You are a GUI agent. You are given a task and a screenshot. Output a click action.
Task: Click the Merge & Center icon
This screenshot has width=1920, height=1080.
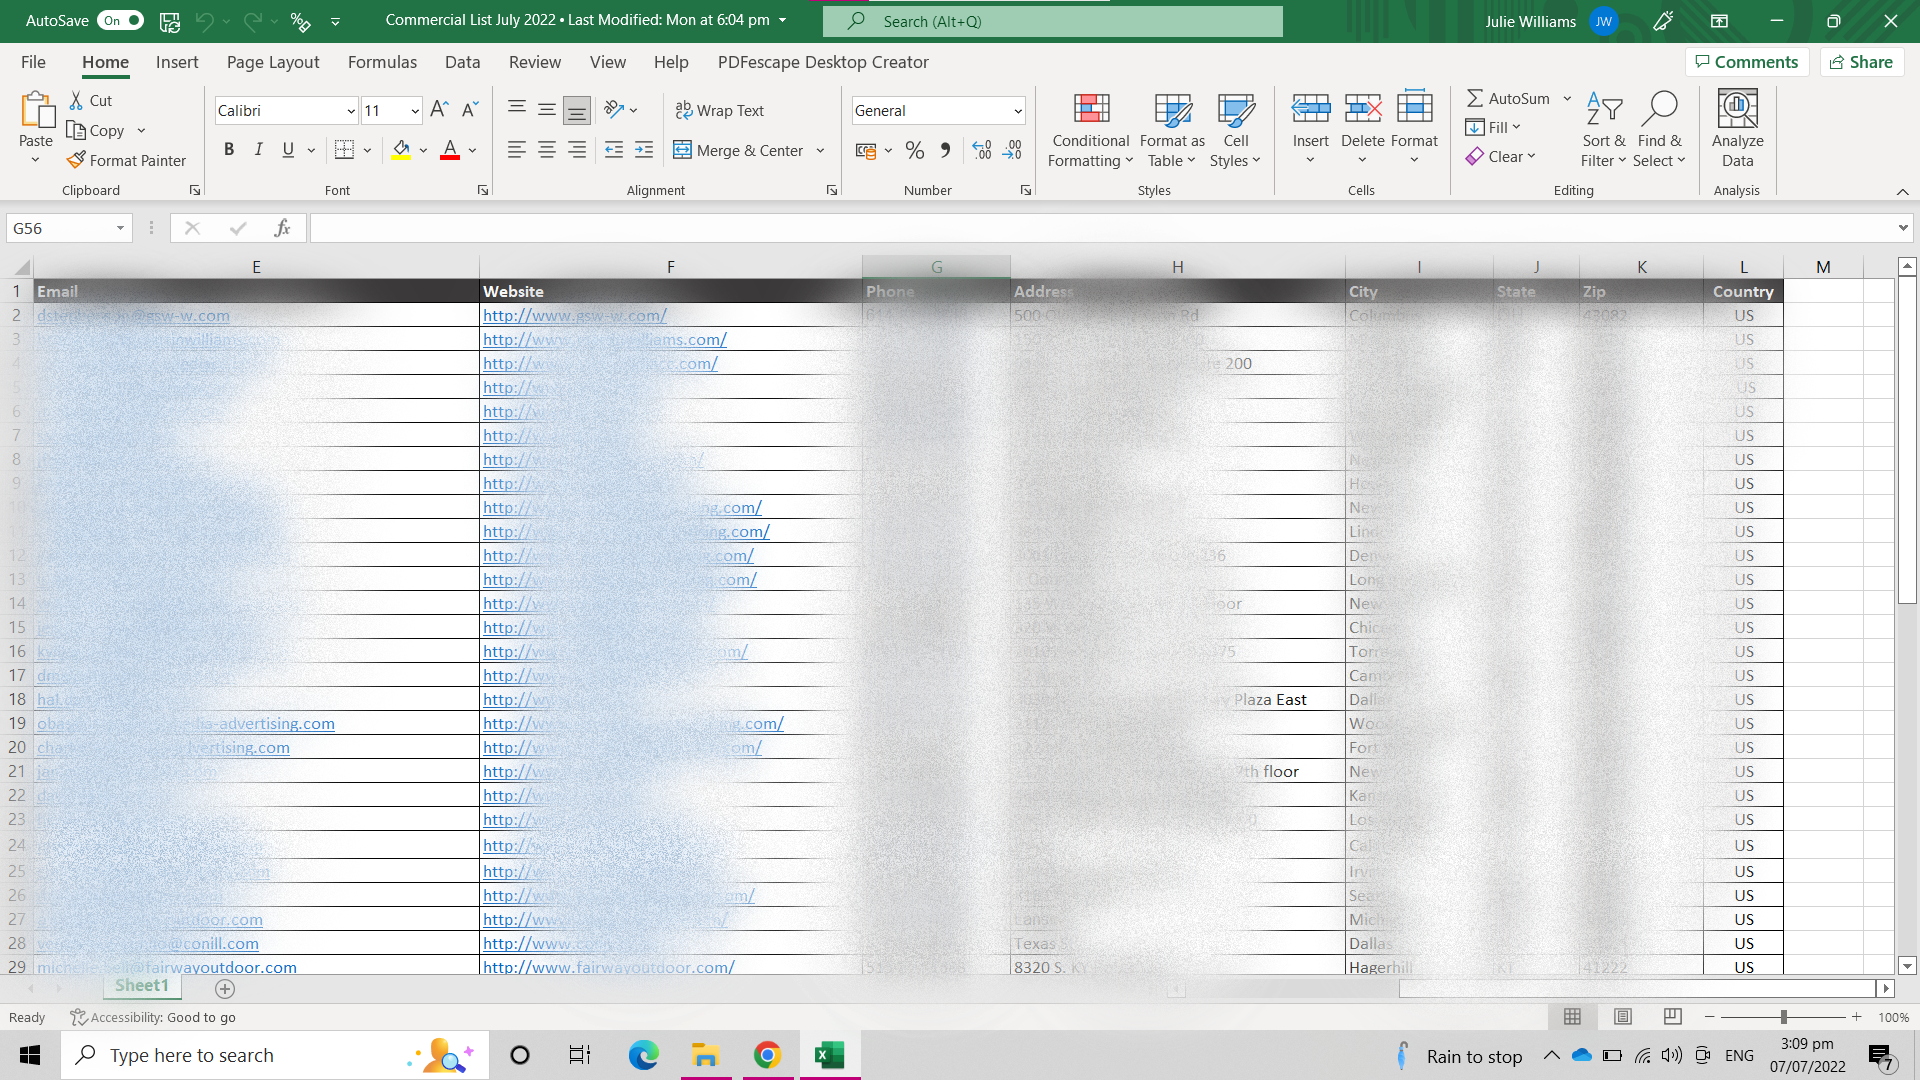683,150
